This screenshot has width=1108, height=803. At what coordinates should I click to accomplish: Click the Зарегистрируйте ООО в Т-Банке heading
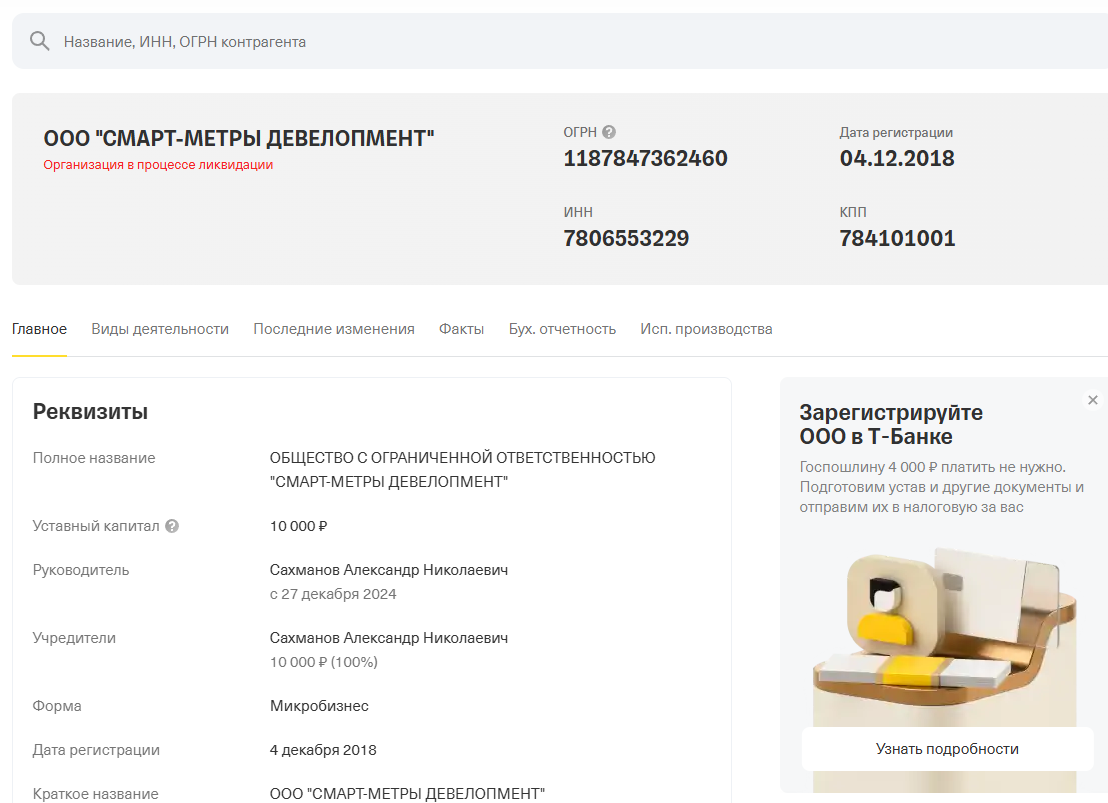click(891, 425)
